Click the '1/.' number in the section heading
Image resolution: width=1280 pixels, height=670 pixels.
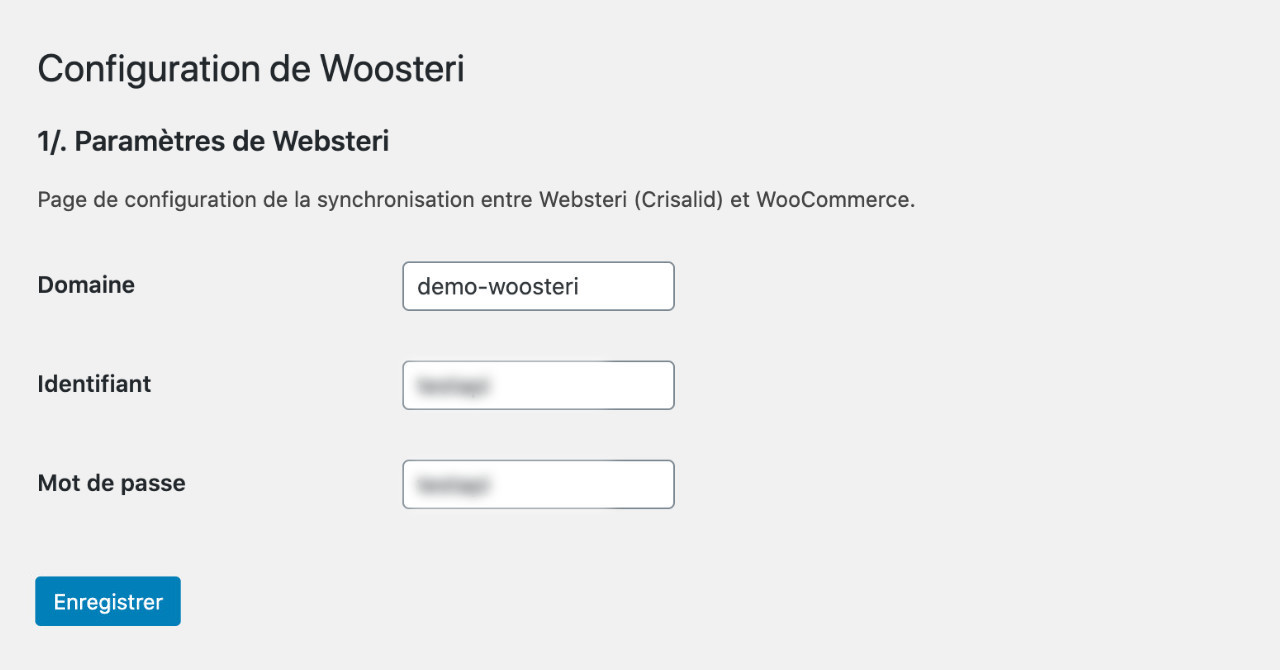52,142
